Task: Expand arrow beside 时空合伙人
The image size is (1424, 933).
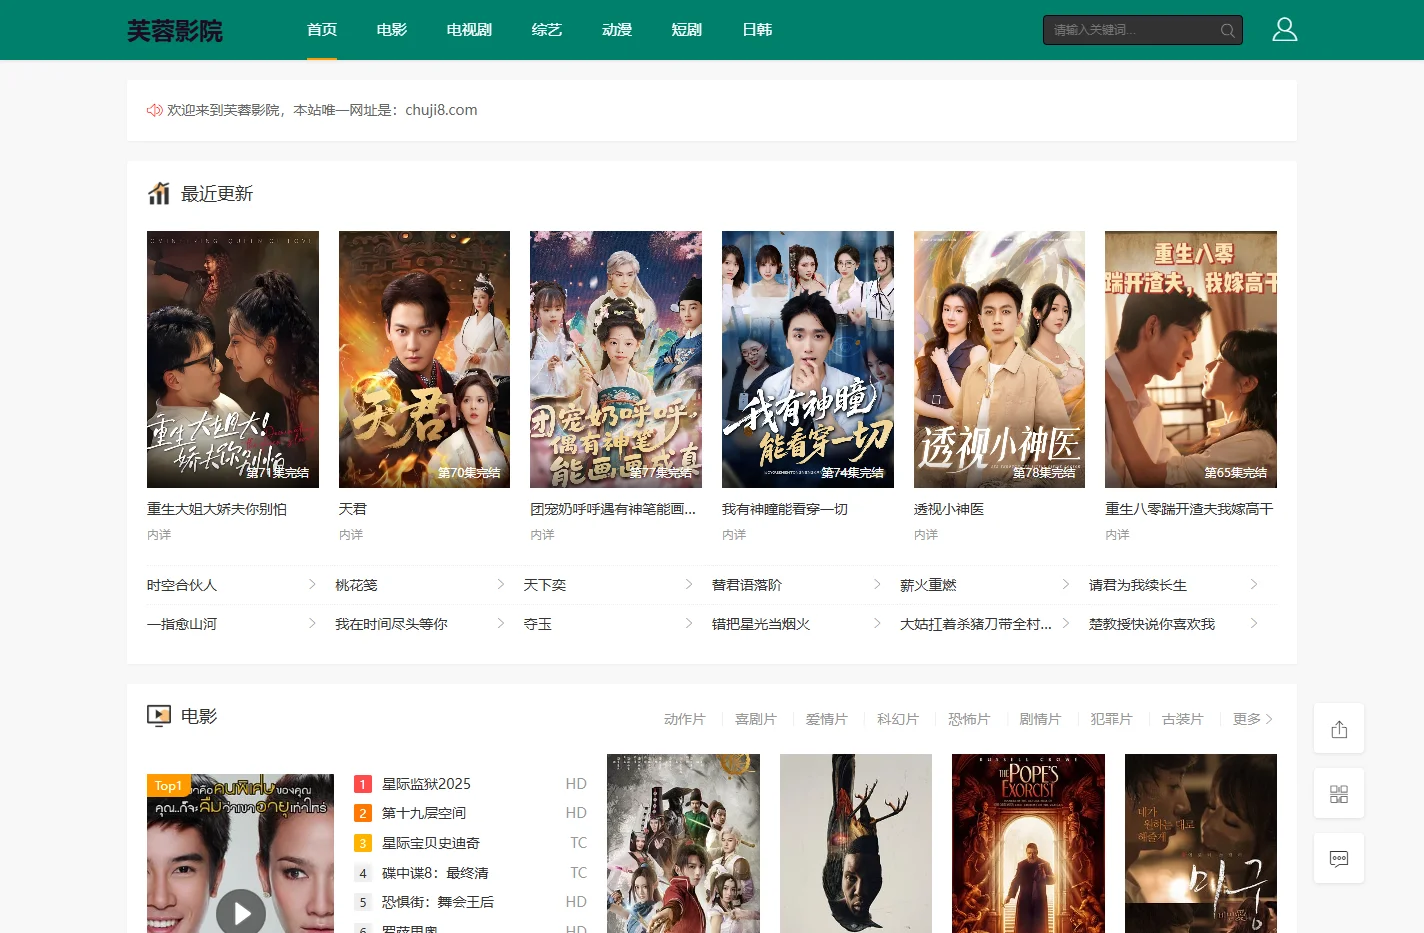Action: (312, 584)
